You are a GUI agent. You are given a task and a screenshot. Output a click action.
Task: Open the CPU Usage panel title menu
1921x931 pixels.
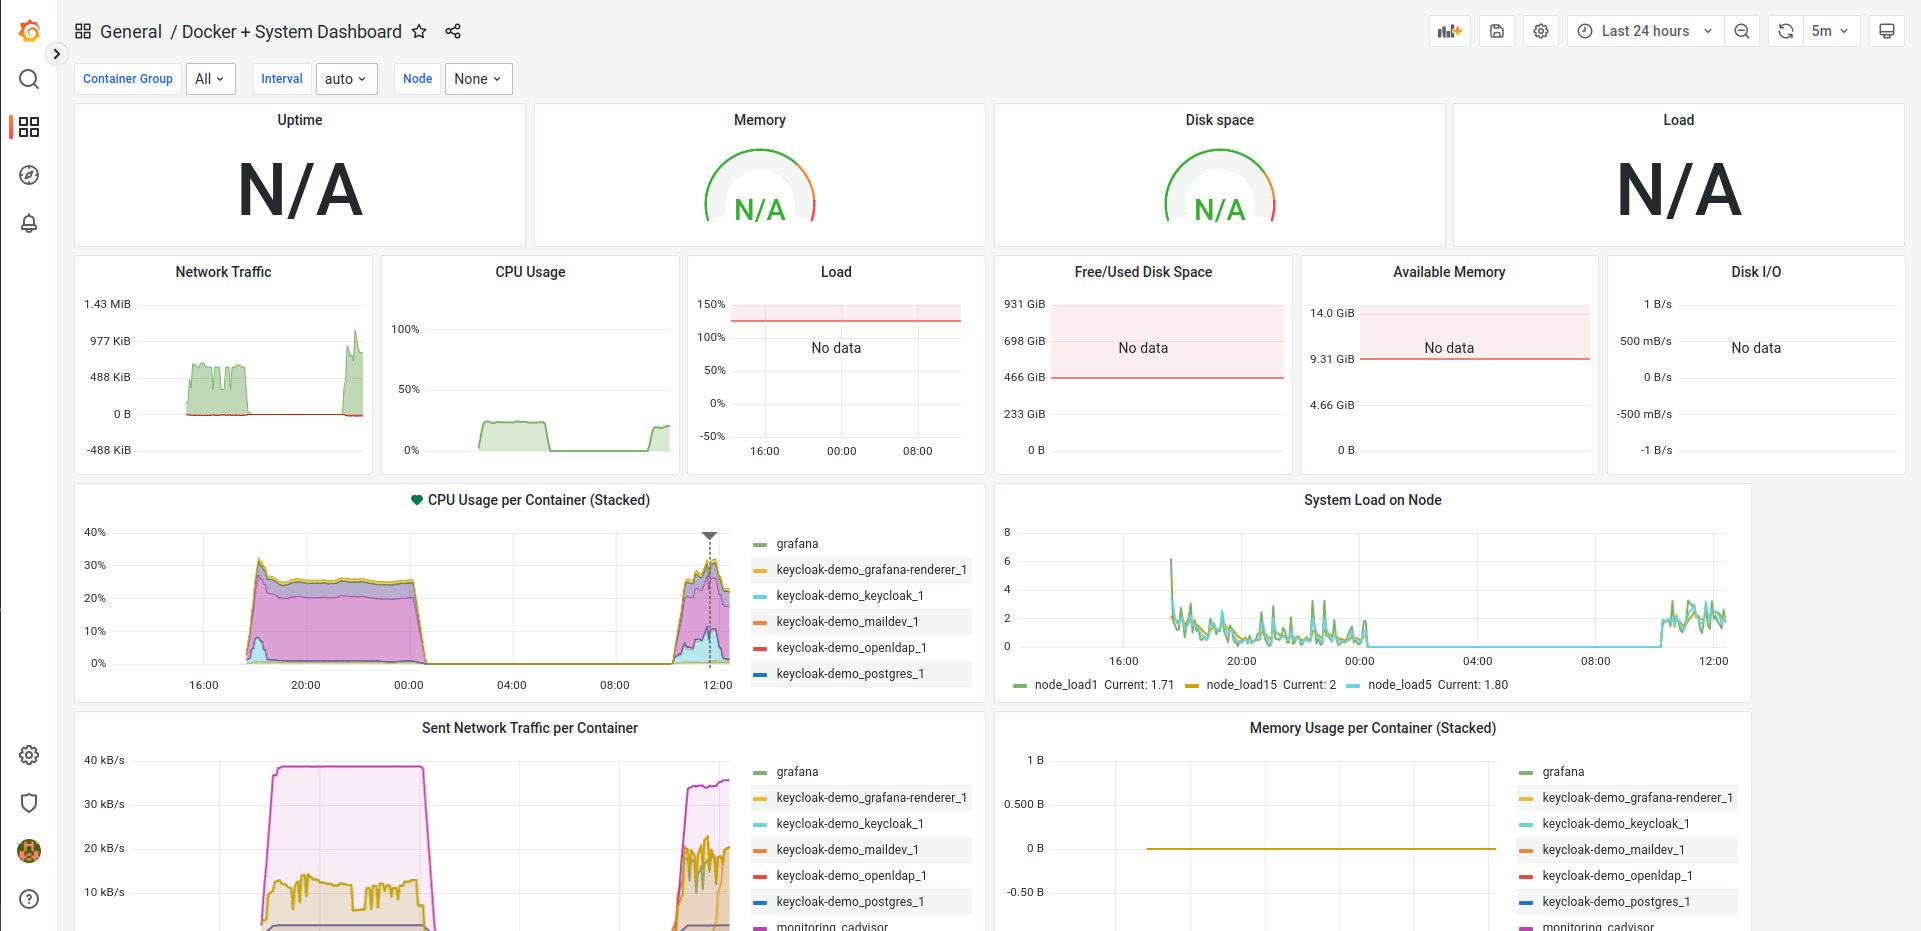(530, 272)
